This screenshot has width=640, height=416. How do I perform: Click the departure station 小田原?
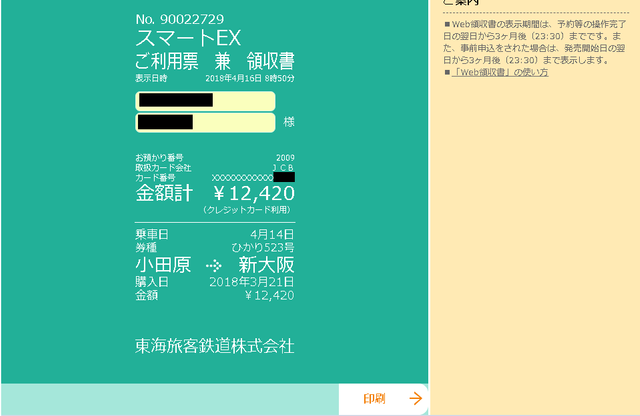(163, 265)
